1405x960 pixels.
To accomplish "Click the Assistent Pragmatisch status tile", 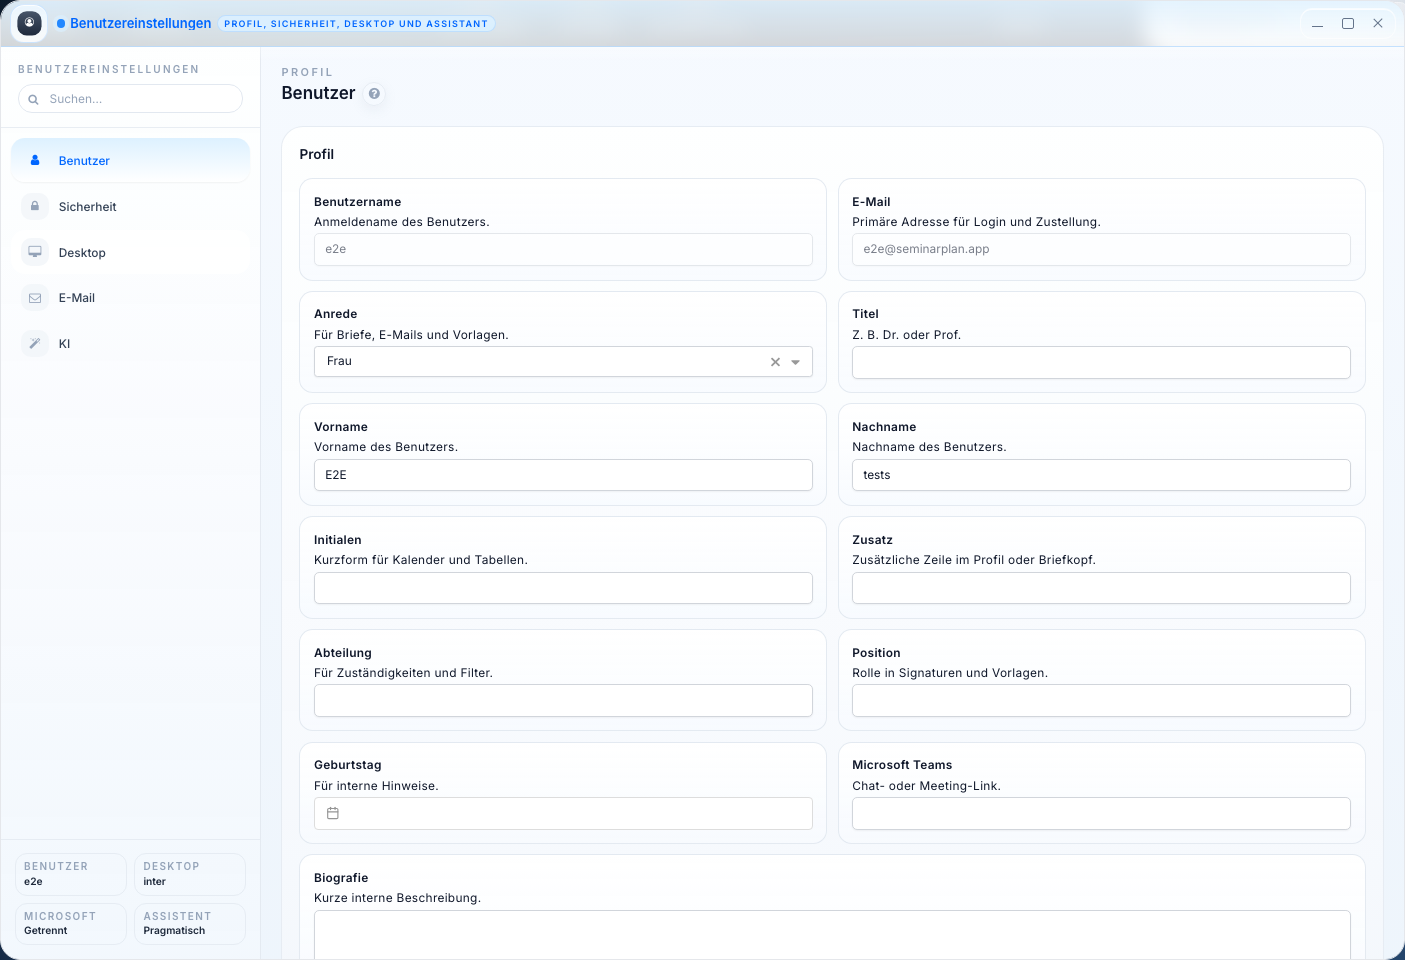I will pos(189,923).
